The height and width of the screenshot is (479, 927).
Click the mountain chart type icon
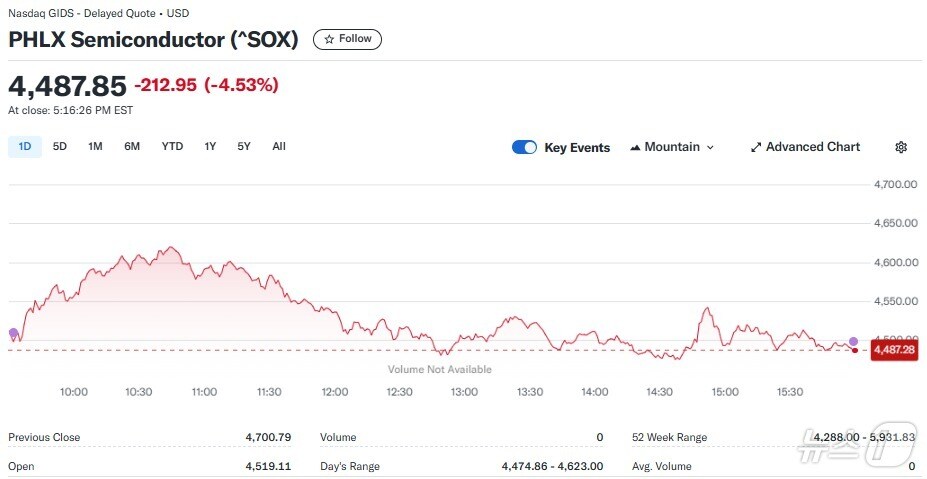click(635, 148)
